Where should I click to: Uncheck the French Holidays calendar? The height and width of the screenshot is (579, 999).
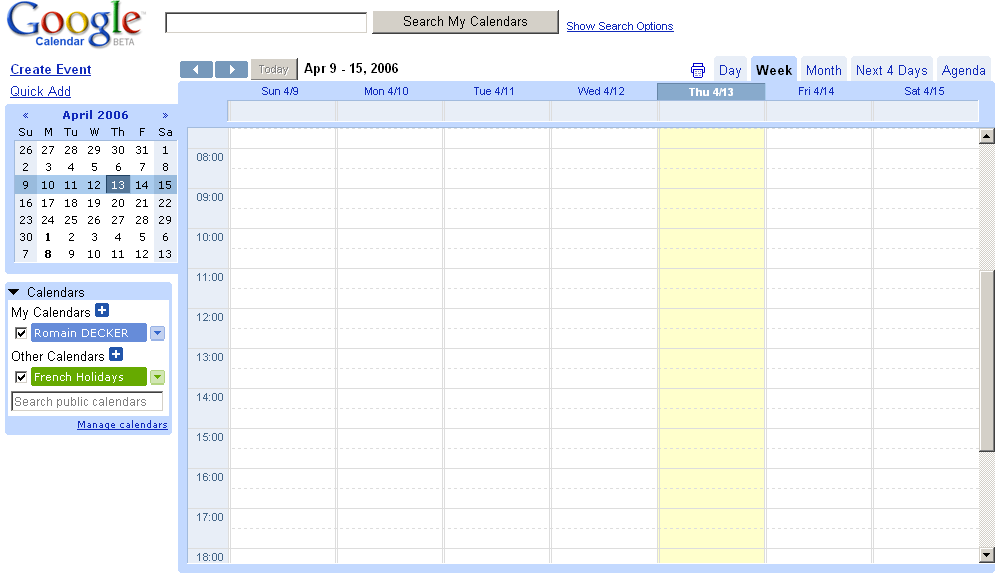(21, 377)
